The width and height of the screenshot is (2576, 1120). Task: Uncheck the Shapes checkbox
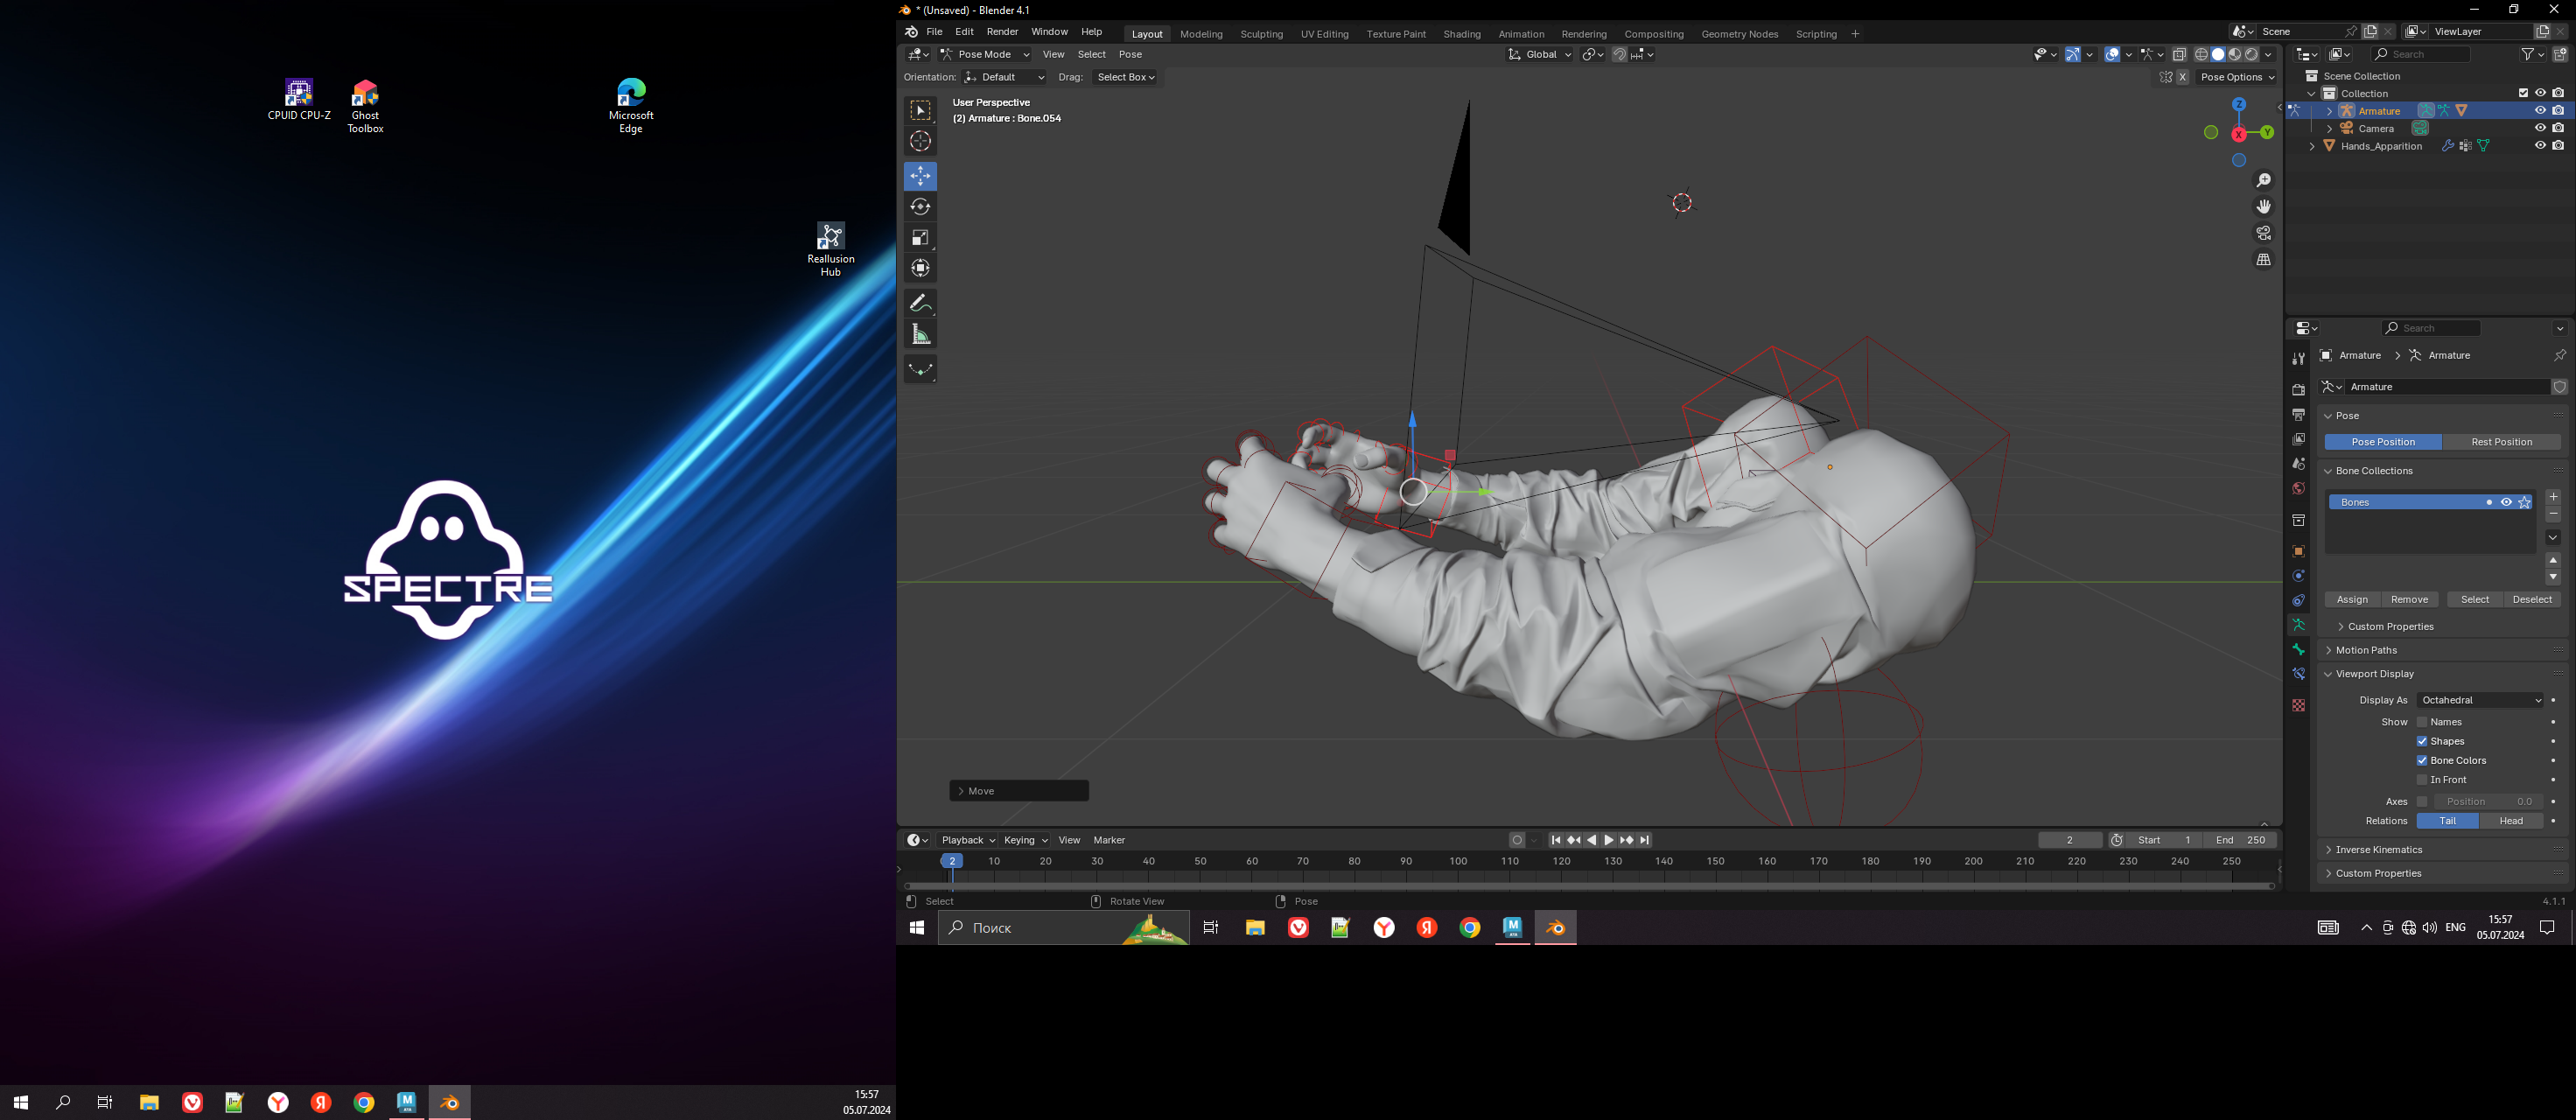[2422, 742]
